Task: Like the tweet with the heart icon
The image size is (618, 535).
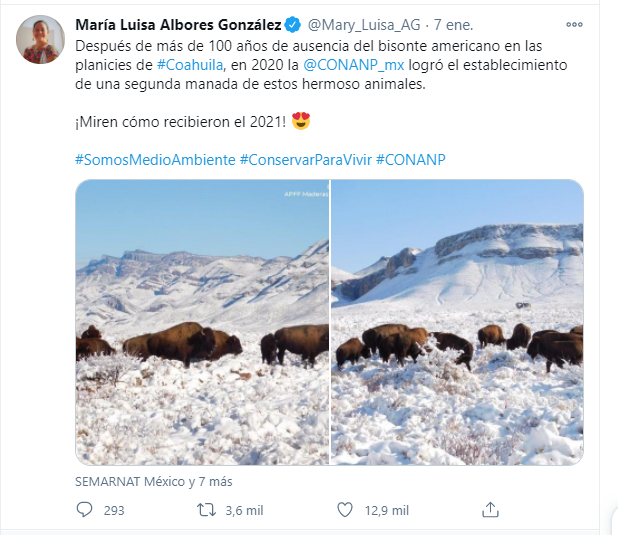Action: [x=345, y=510]
